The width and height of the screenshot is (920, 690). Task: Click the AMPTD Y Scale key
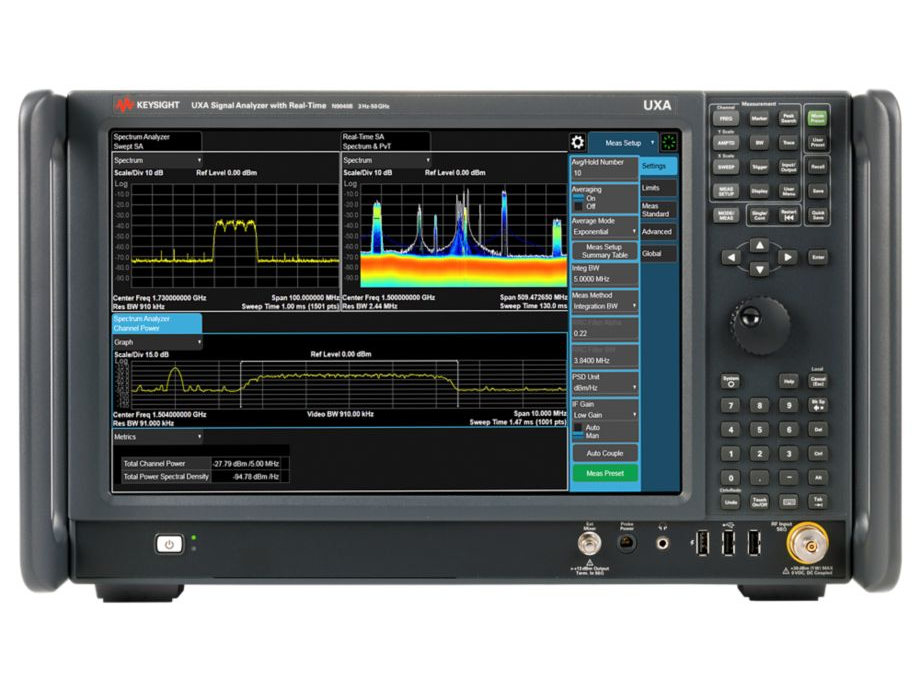[x=726, y=143]
